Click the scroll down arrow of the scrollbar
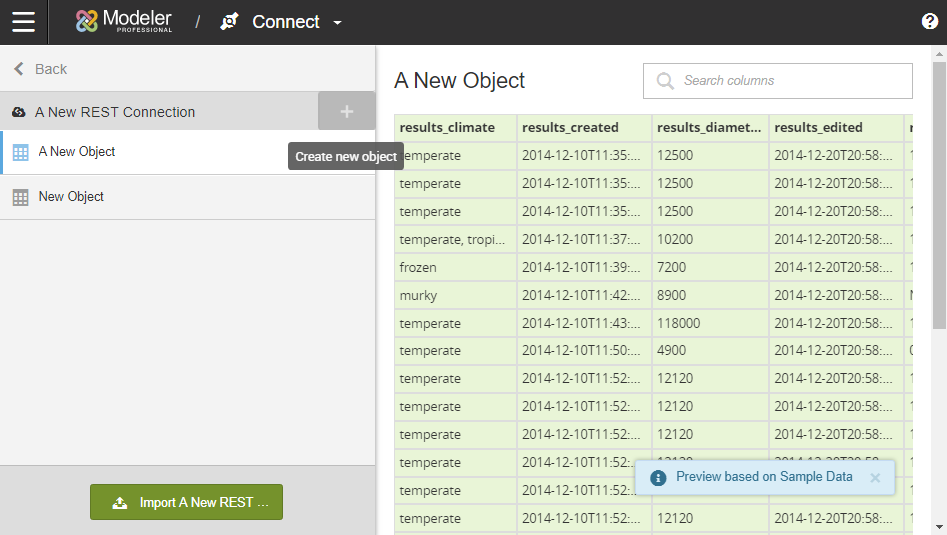 [939, 526]
